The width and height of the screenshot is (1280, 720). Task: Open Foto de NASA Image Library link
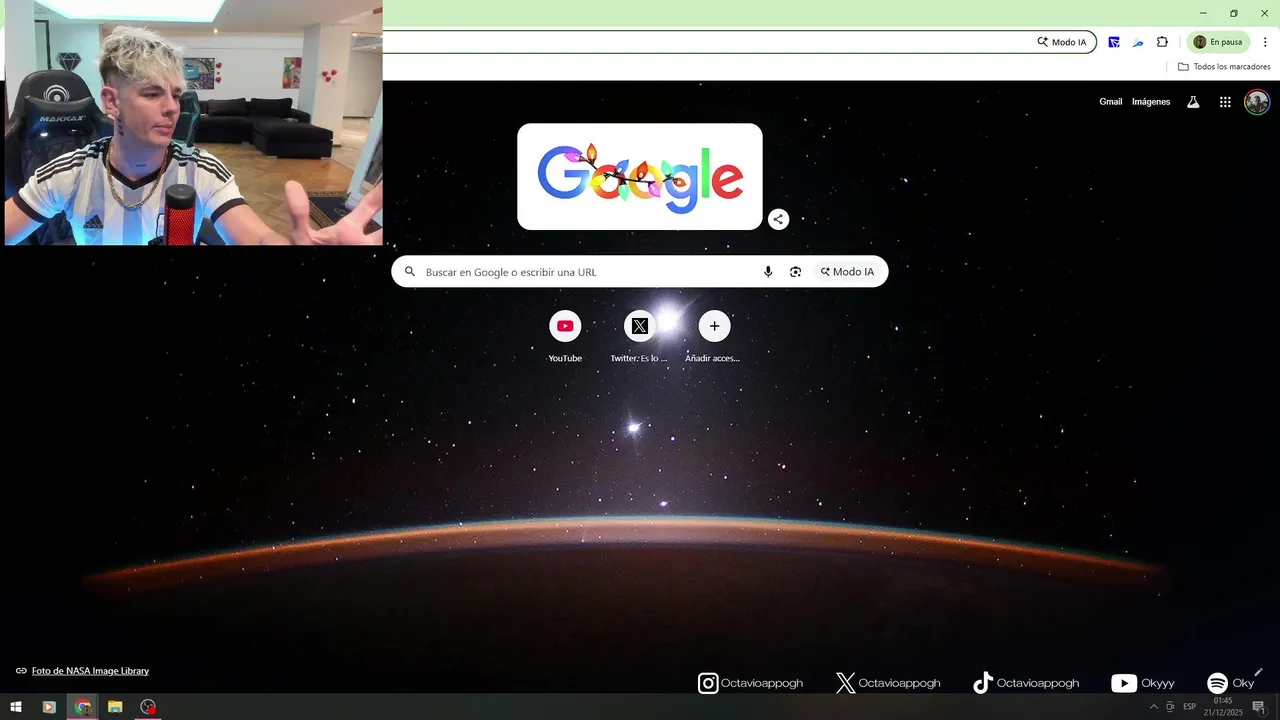pos(90,671)
